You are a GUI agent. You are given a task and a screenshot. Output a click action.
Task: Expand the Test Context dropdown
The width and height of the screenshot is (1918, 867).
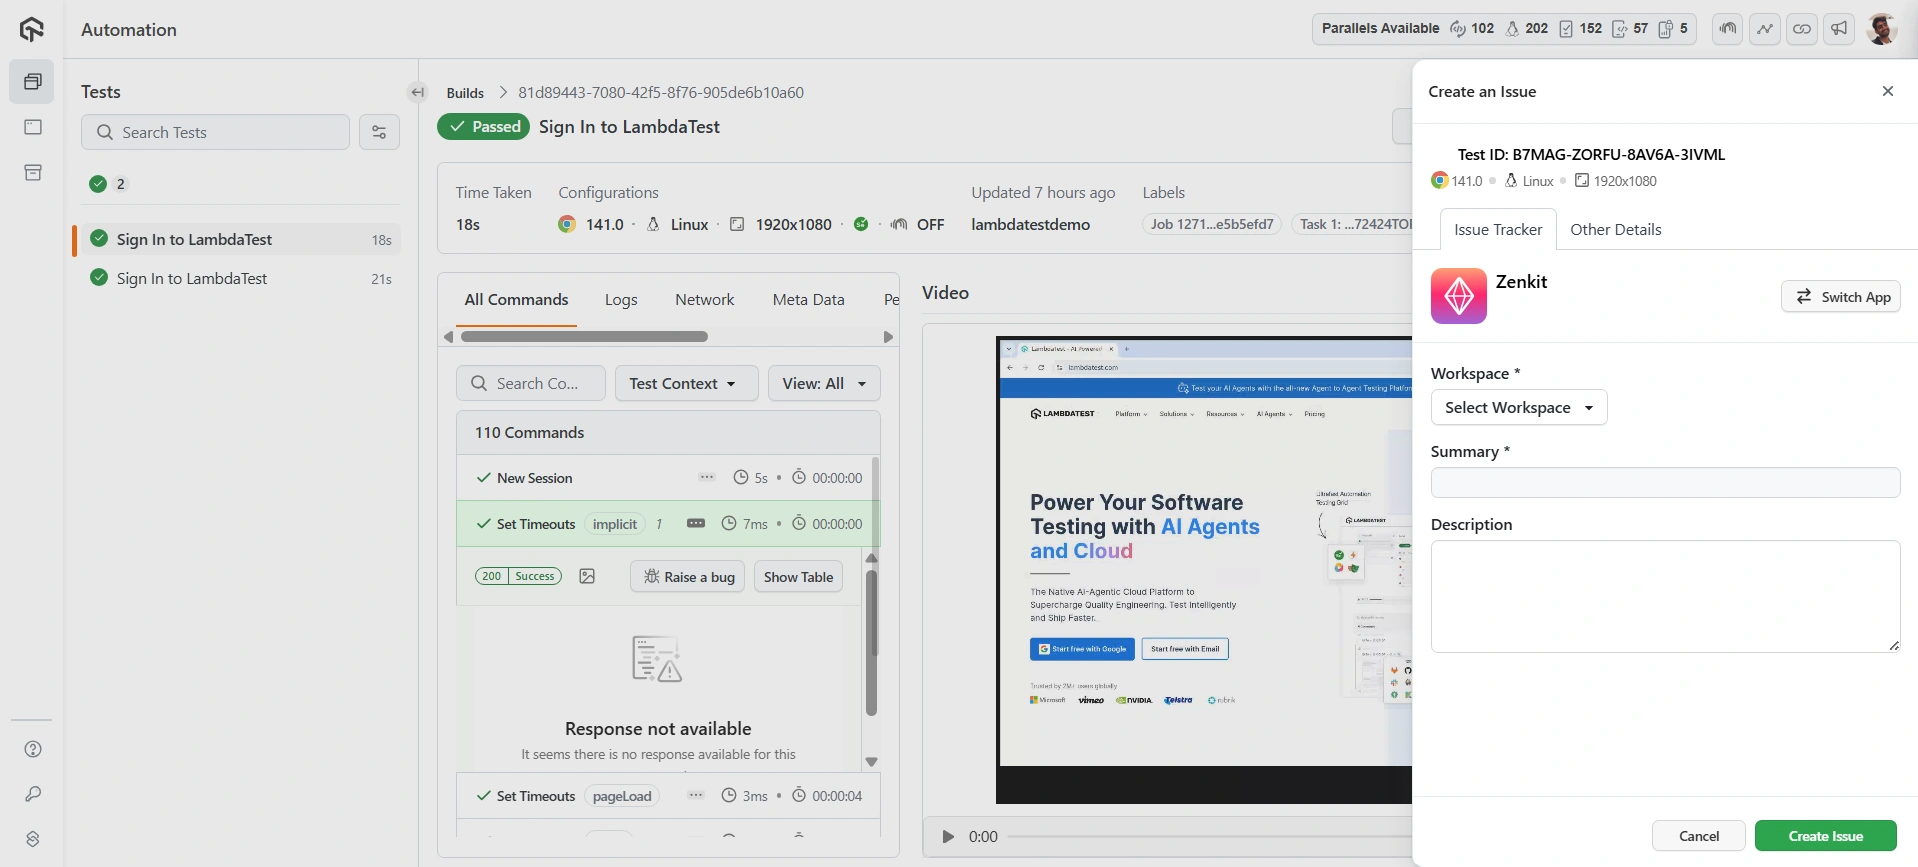pos(685,383)
